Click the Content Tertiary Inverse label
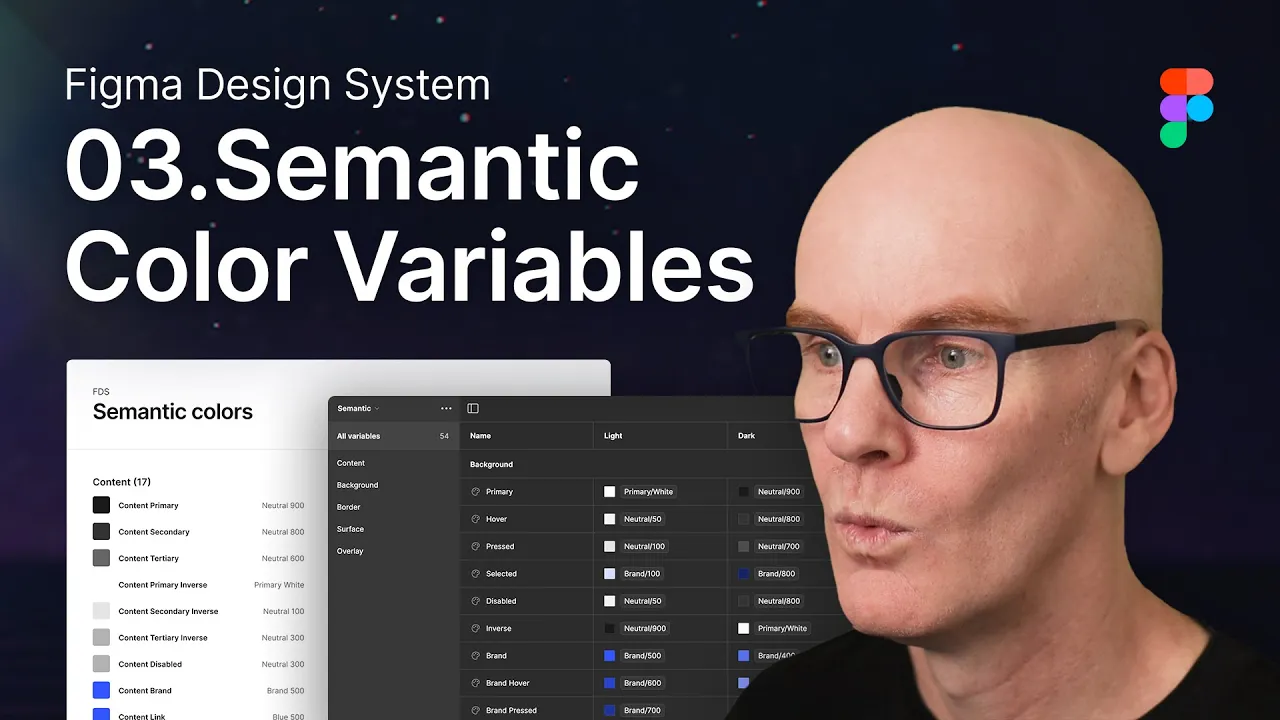The width and height of the screenshot is (1280, 720). click(163, 638)
